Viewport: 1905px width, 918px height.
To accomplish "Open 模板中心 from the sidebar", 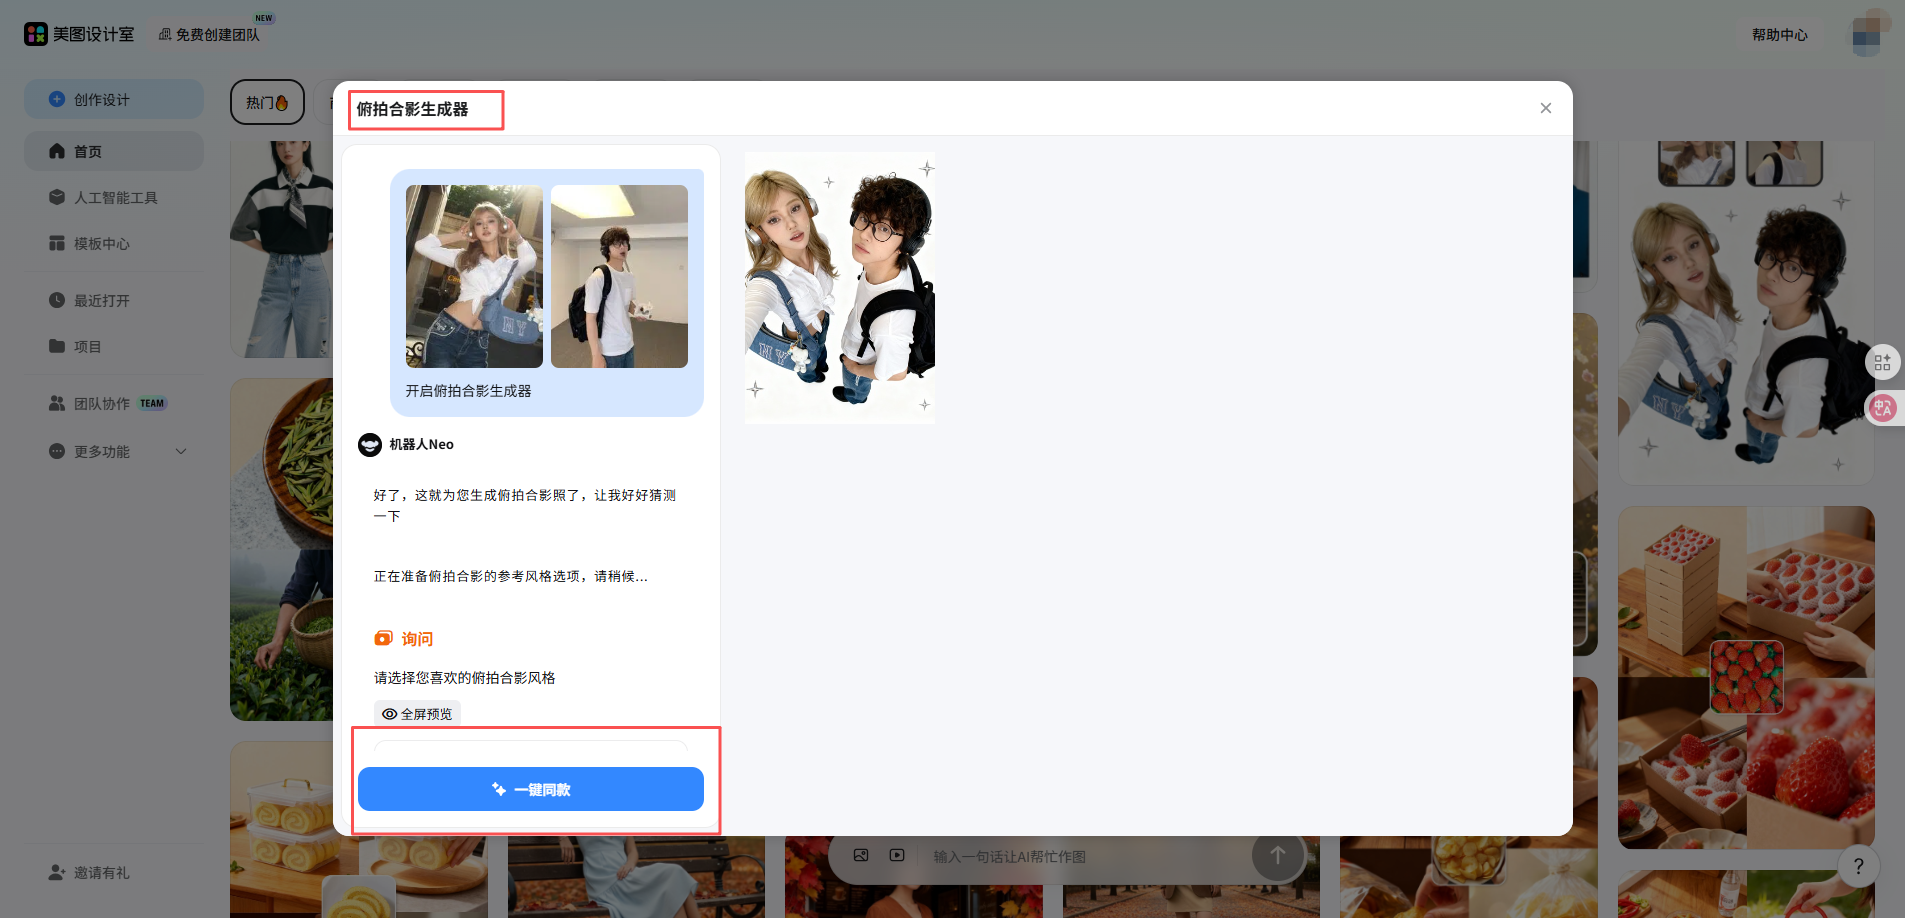I will tap(101, 244).
